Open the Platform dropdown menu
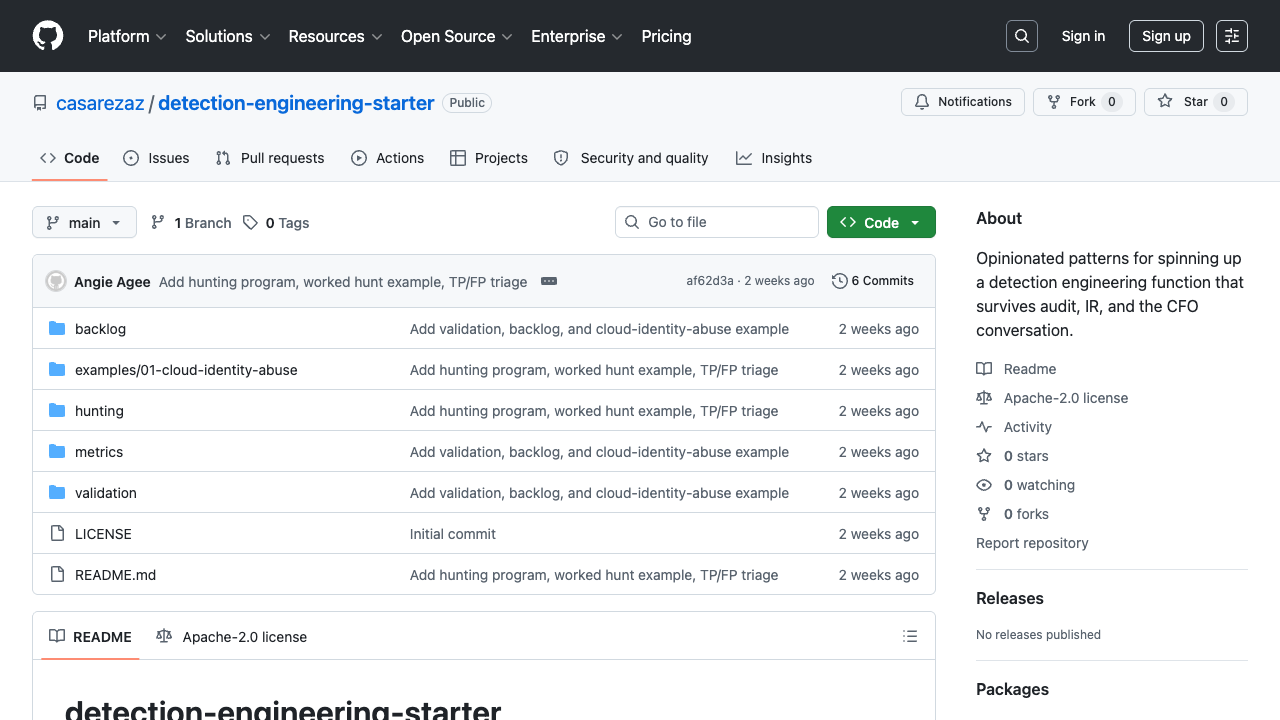The image size is (1280, 720). [127, 36]
